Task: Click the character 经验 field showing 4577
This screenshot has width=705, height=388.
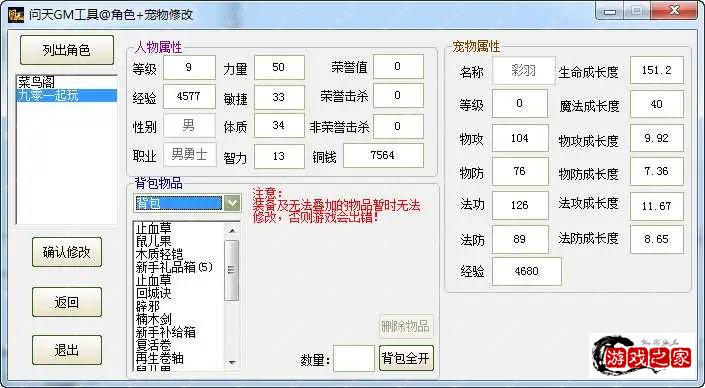Action: pos(189,97)
